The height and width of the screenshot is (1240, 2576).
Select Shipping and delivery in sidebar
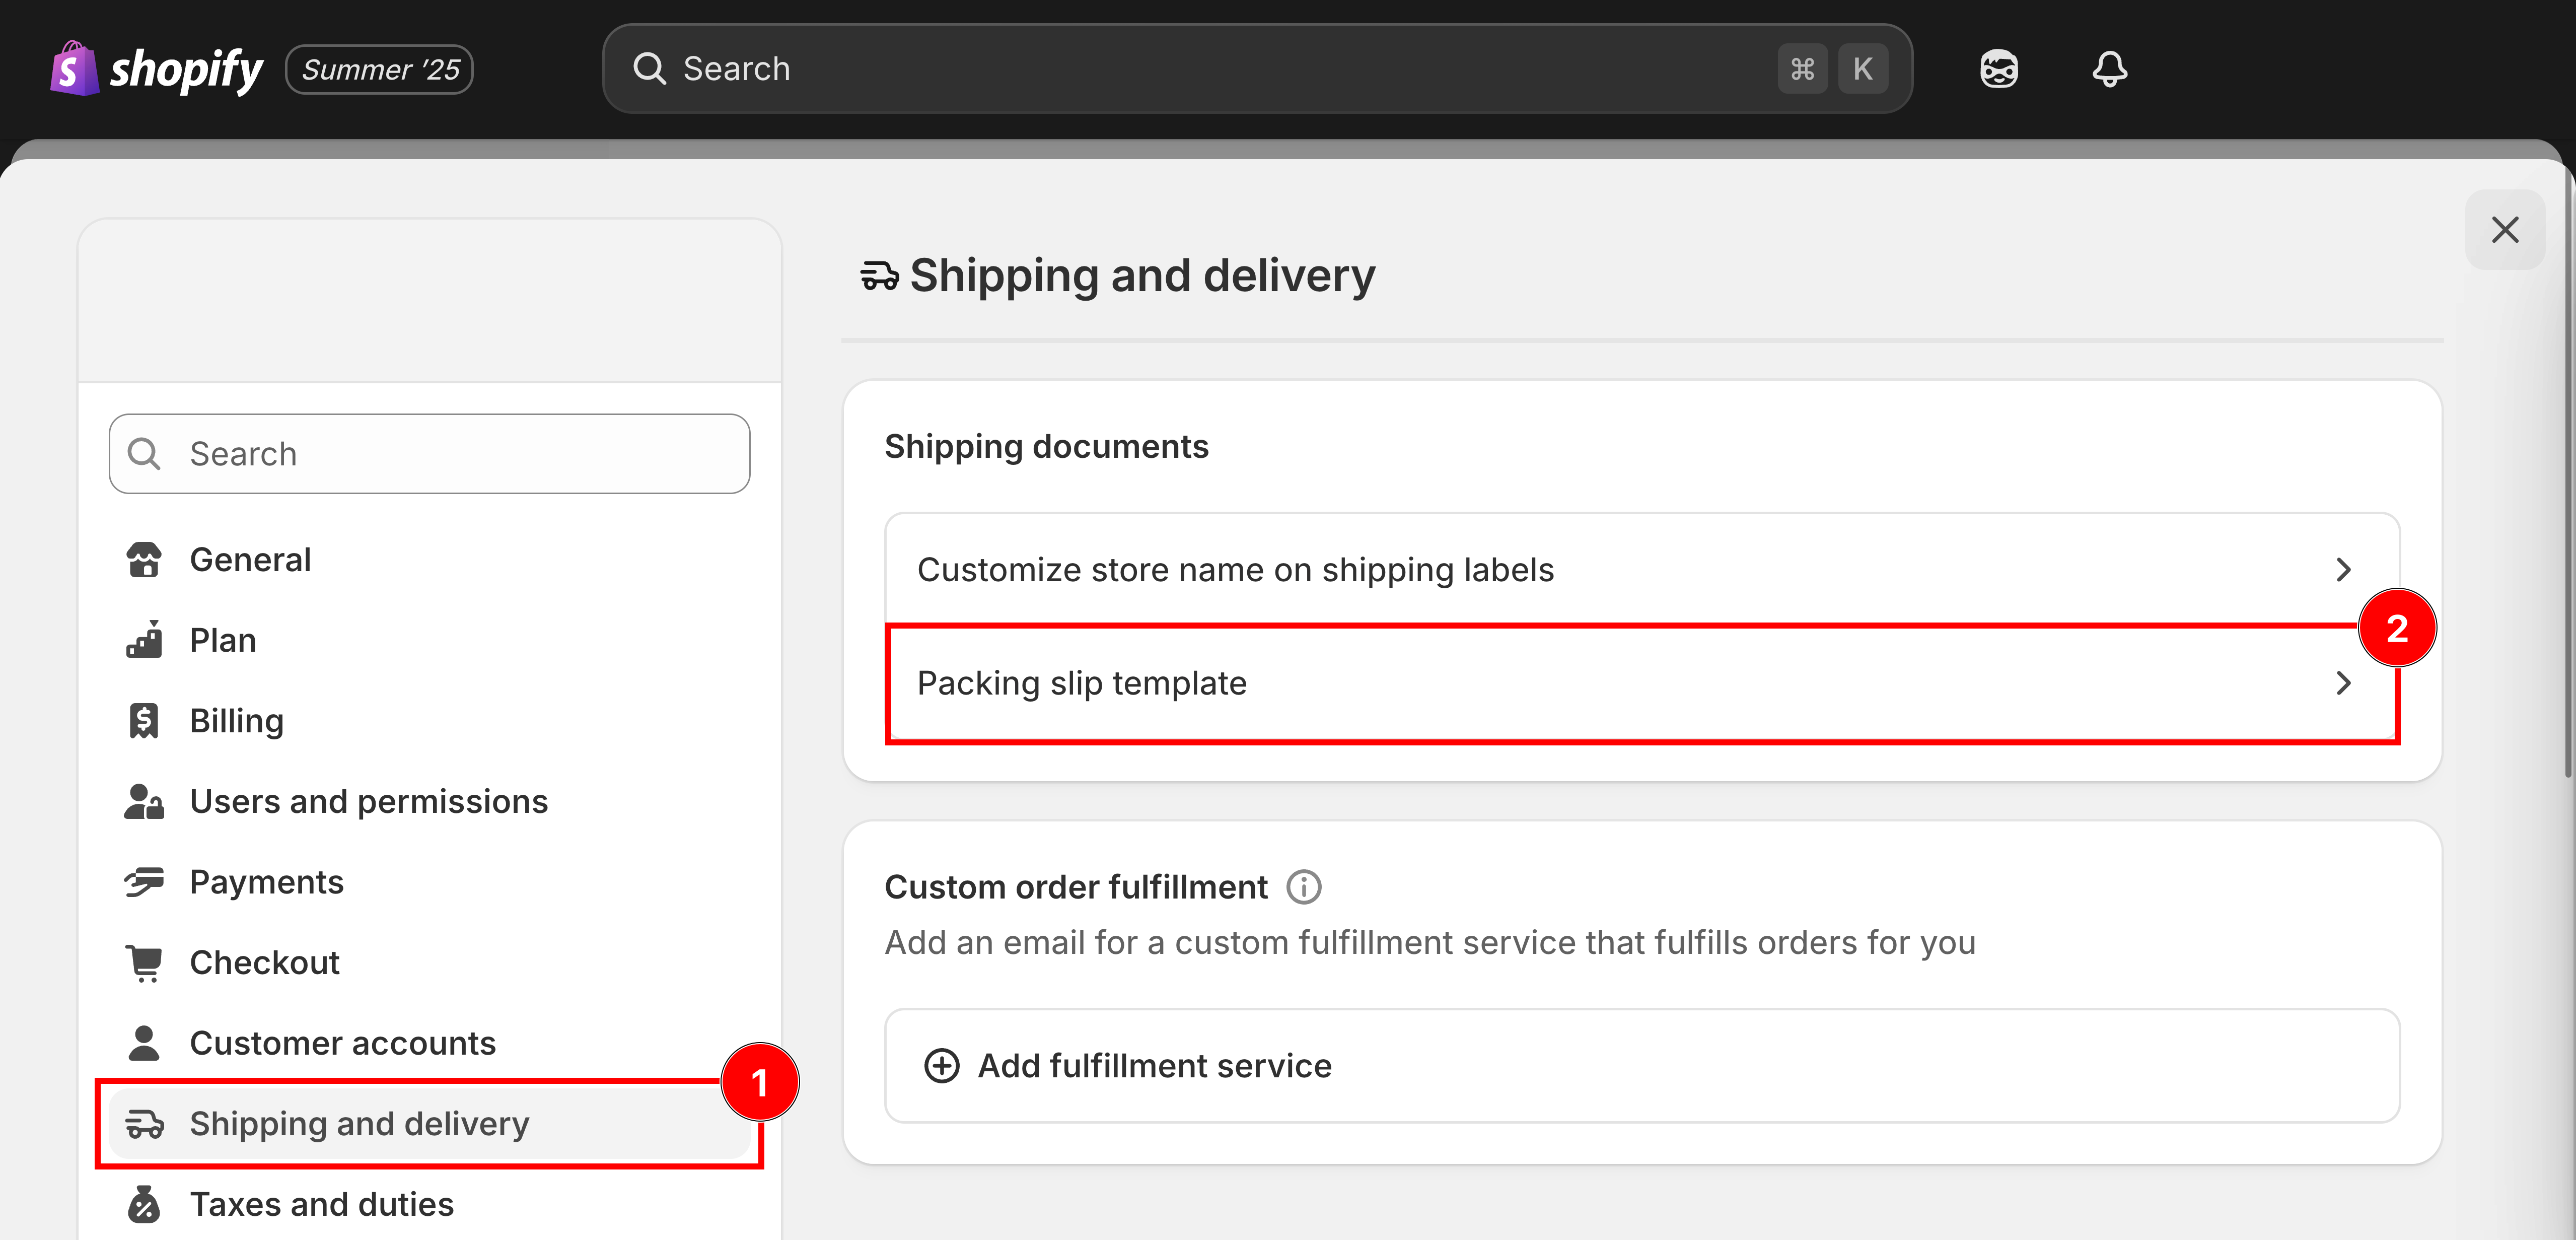coord(430,1124)
